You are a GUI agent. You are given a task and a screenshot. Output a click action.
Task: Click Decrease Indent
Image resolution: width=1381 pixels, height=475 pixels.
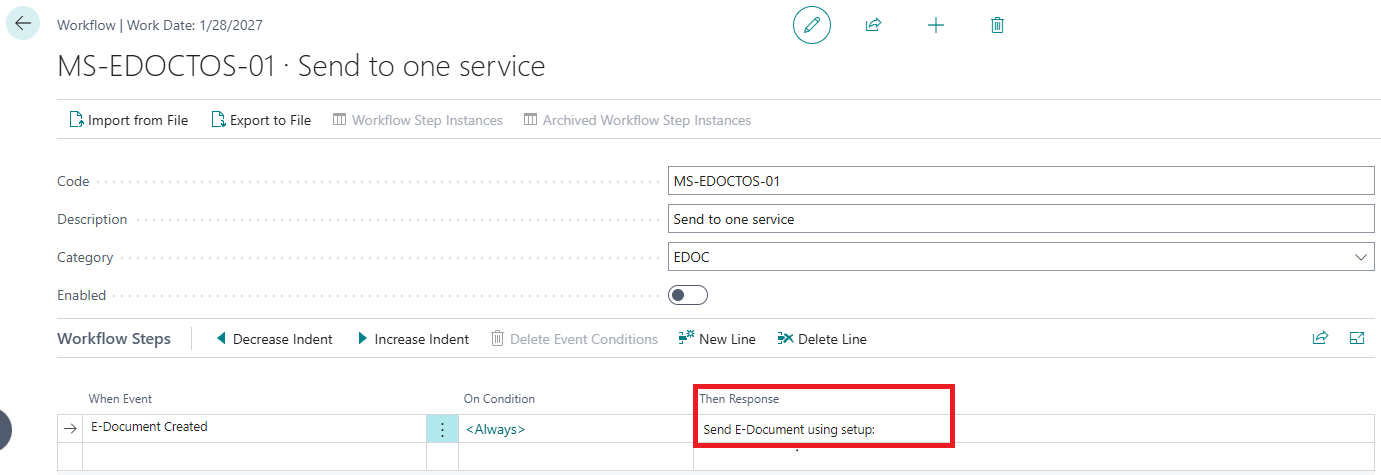click(274, 339)
